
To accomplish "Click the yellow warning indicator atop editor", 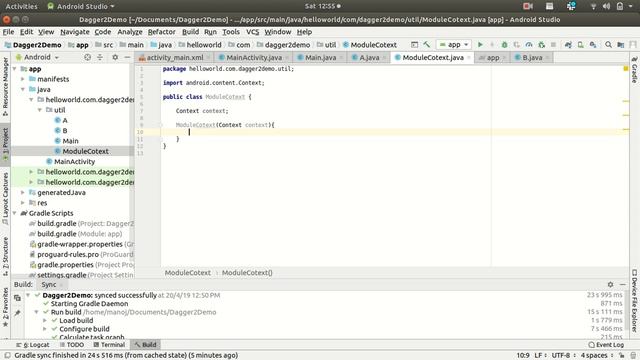I will (626, 69).
